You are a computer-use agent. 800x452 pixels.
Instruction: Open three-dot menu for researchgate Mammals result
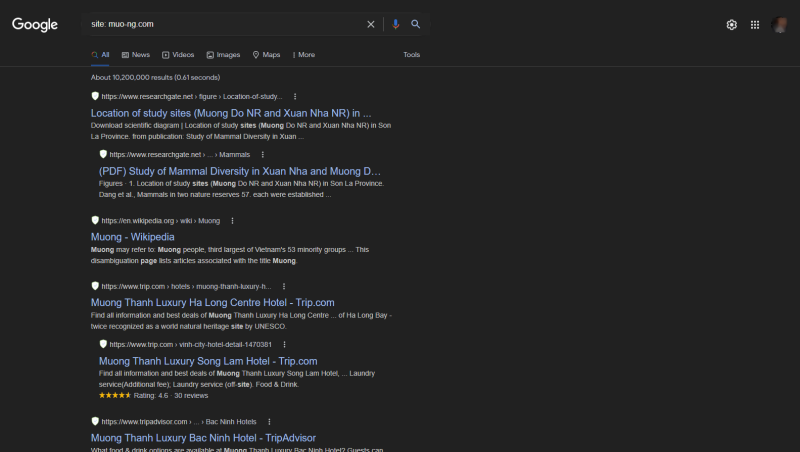tap(263, 155)
